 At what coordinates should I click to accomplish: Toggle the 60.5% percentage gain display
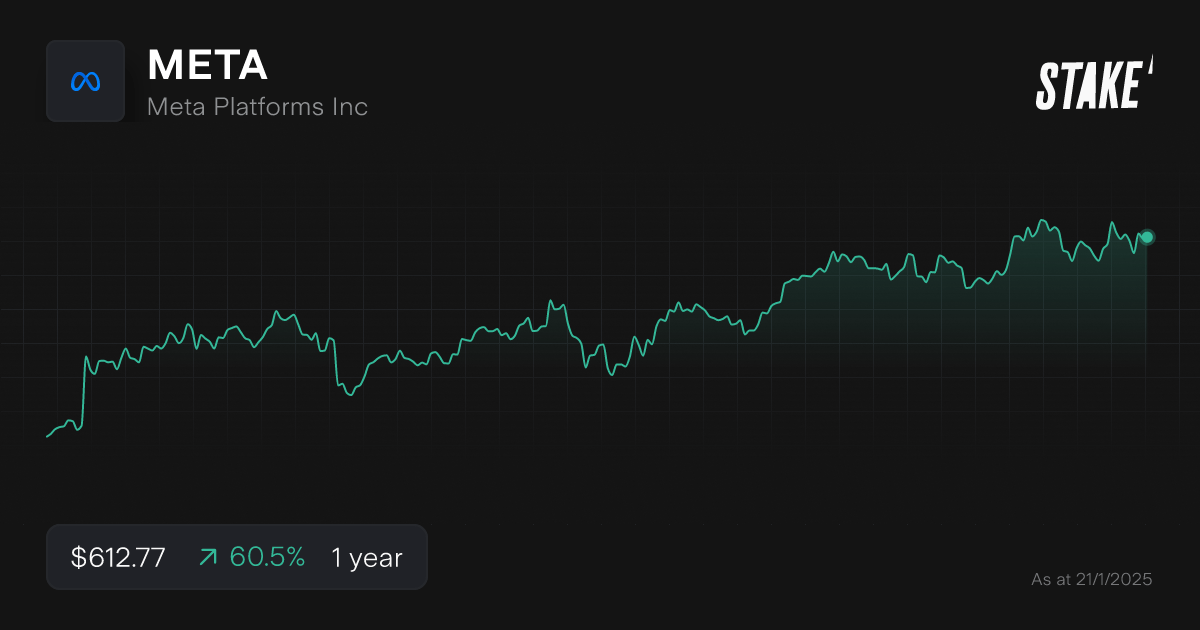click(266, 557)
